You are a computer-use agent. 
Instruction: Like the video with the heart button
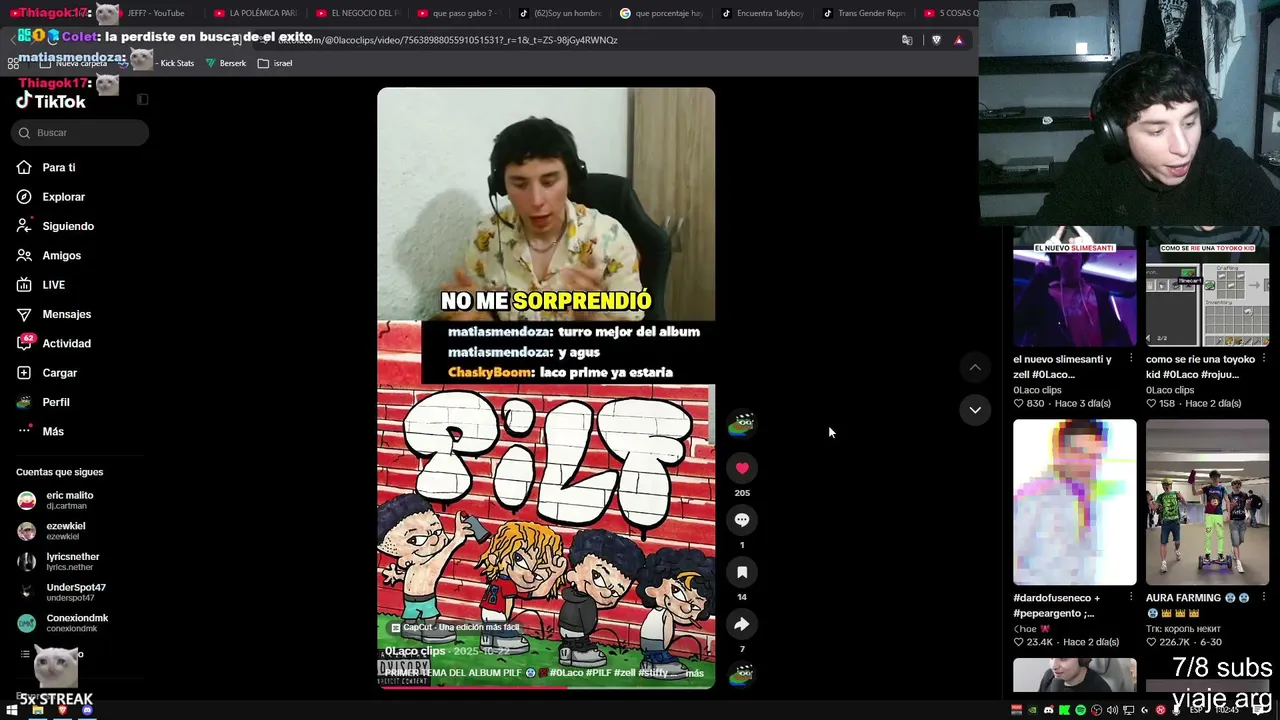[742, 468]
